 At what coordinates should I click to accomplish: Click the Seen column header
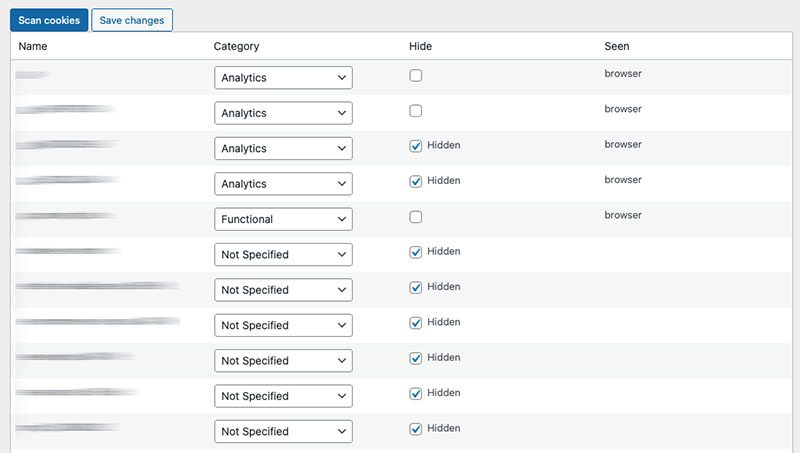click(x=617, y=46)
